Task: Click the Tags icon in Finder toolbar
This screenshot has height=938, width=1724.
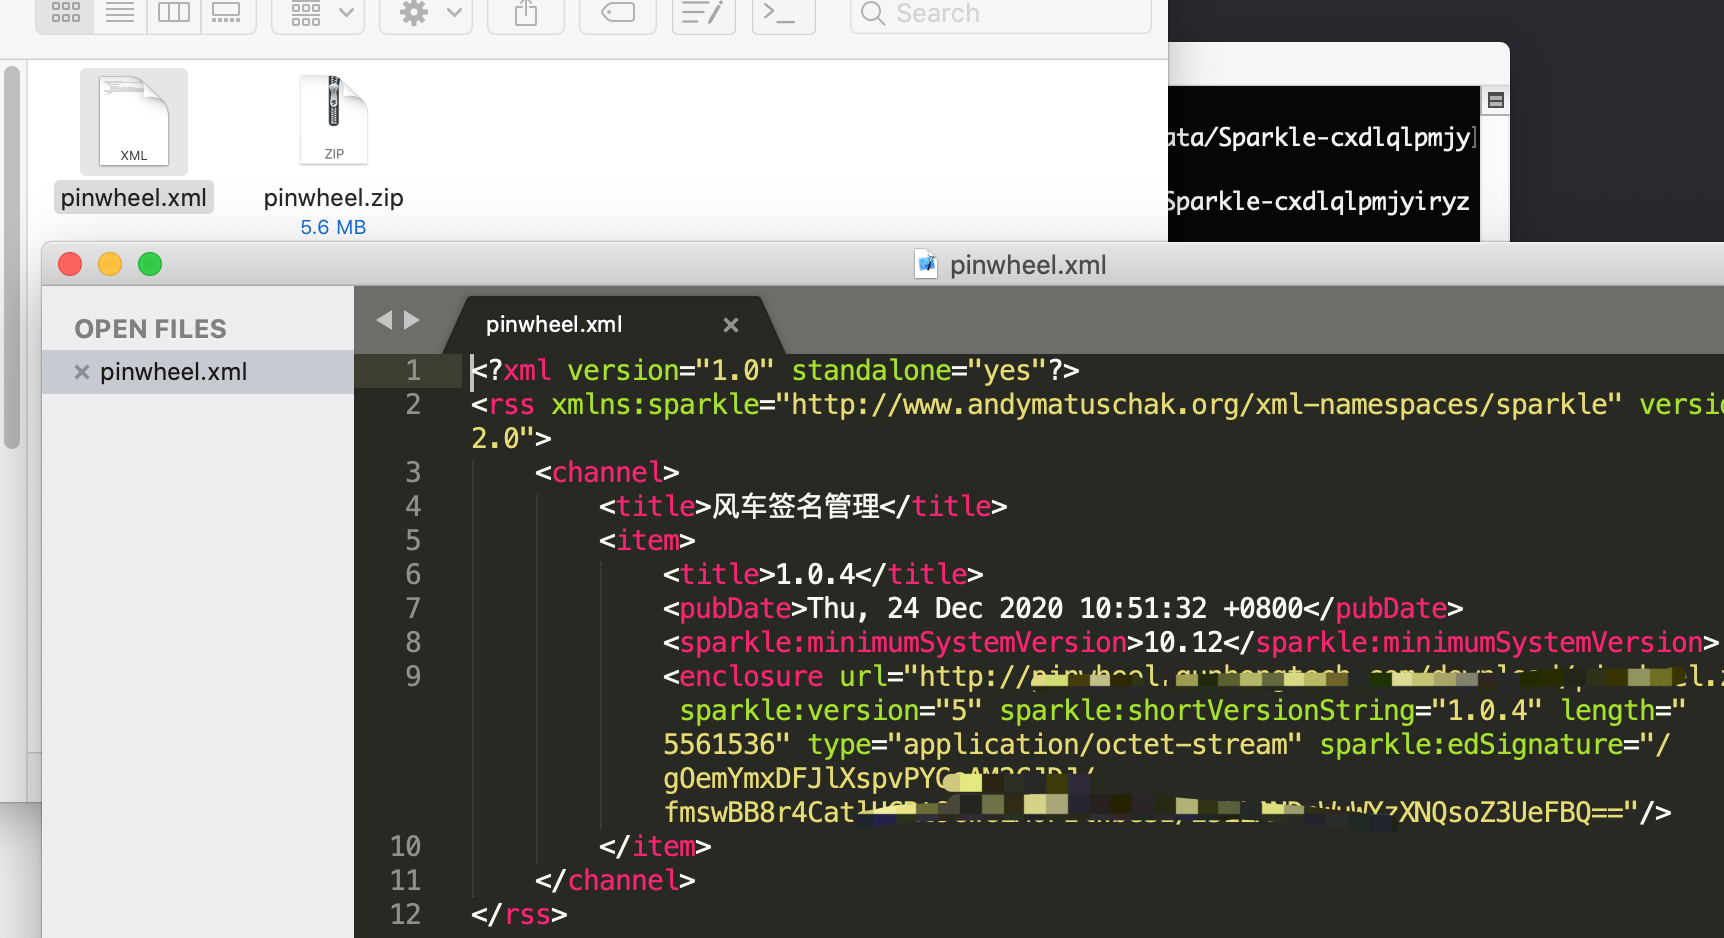Action: 617,13
